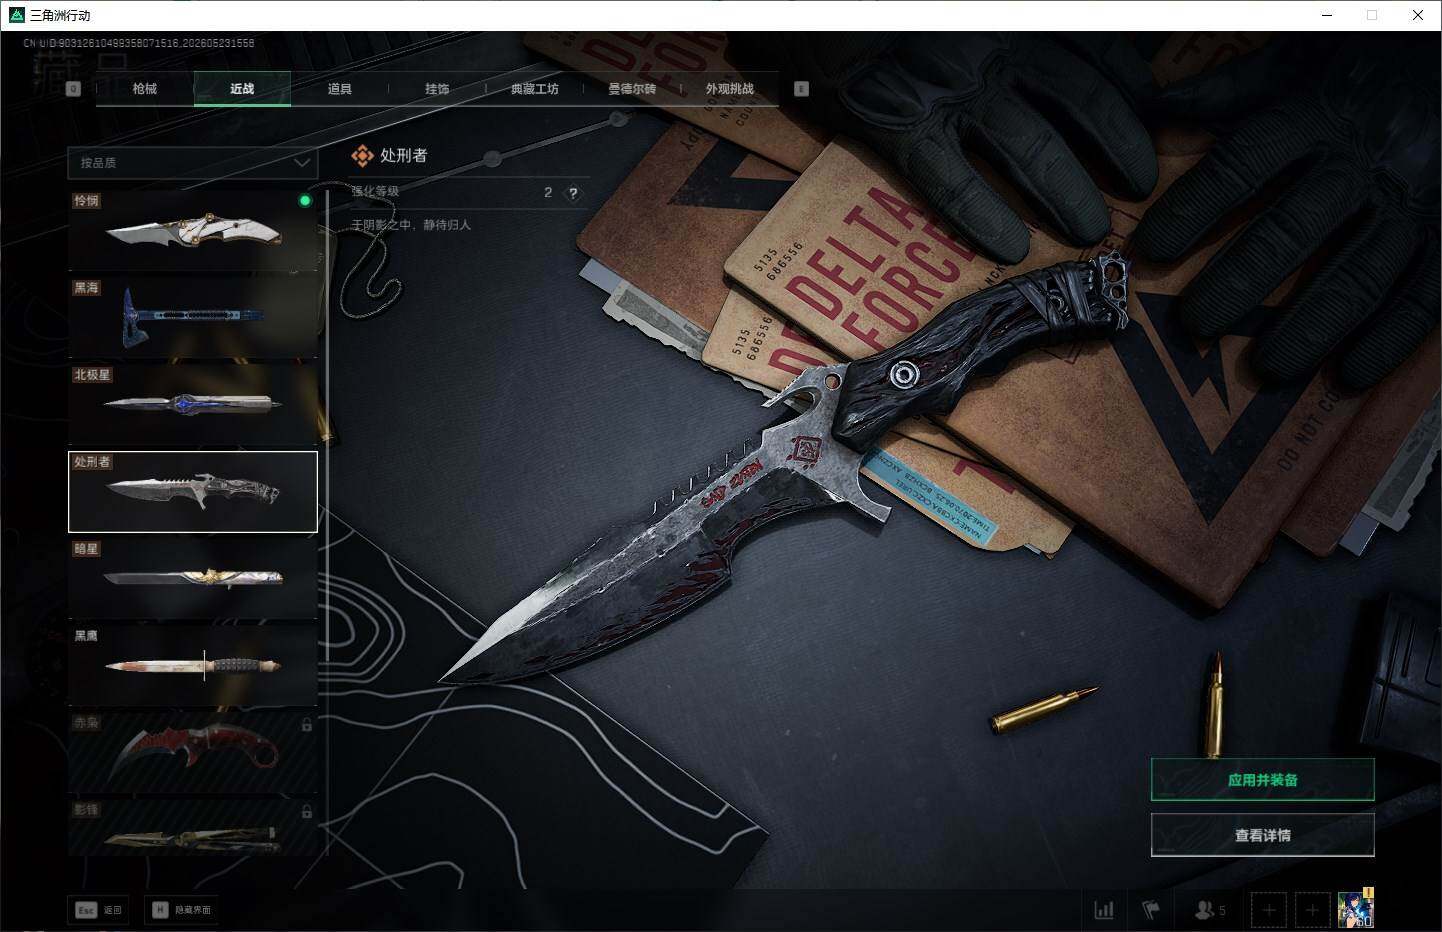The image size is (1442, 932).
Task: Select the 暗星 blade skin thumbnail
Action: point(193,578)
